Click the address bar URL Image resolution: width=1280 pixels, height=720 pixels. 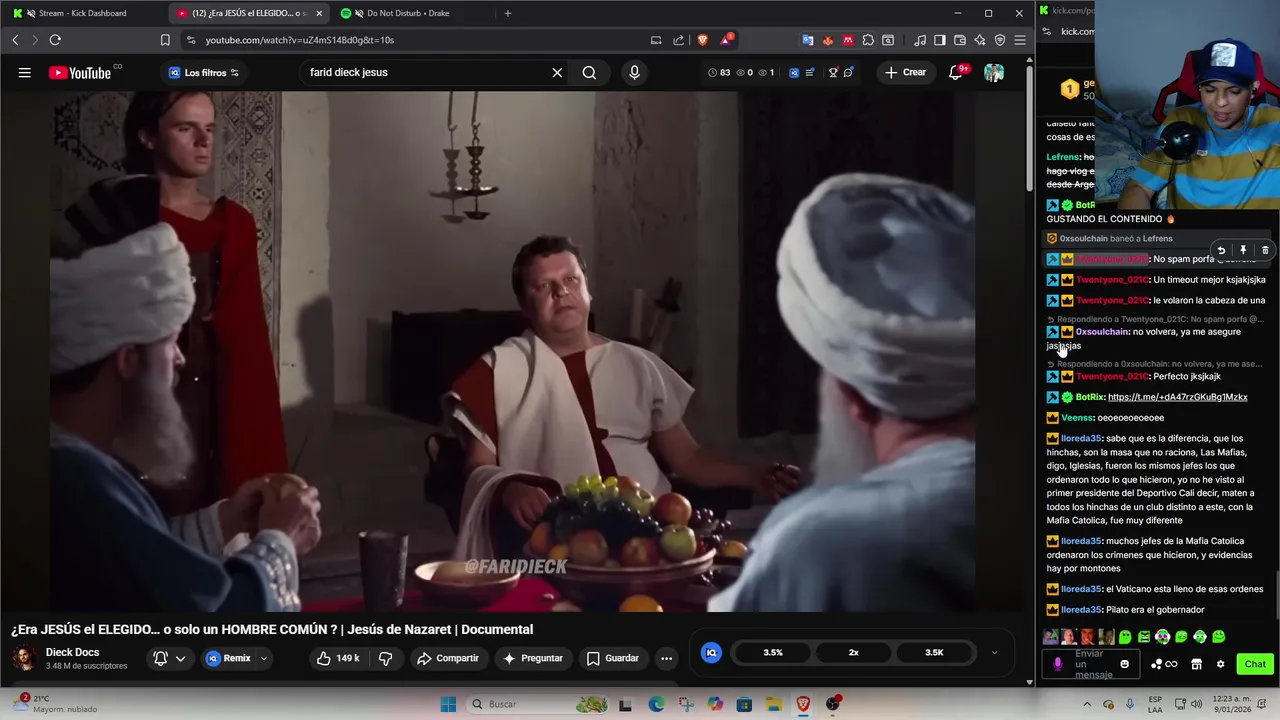point(300,40)
